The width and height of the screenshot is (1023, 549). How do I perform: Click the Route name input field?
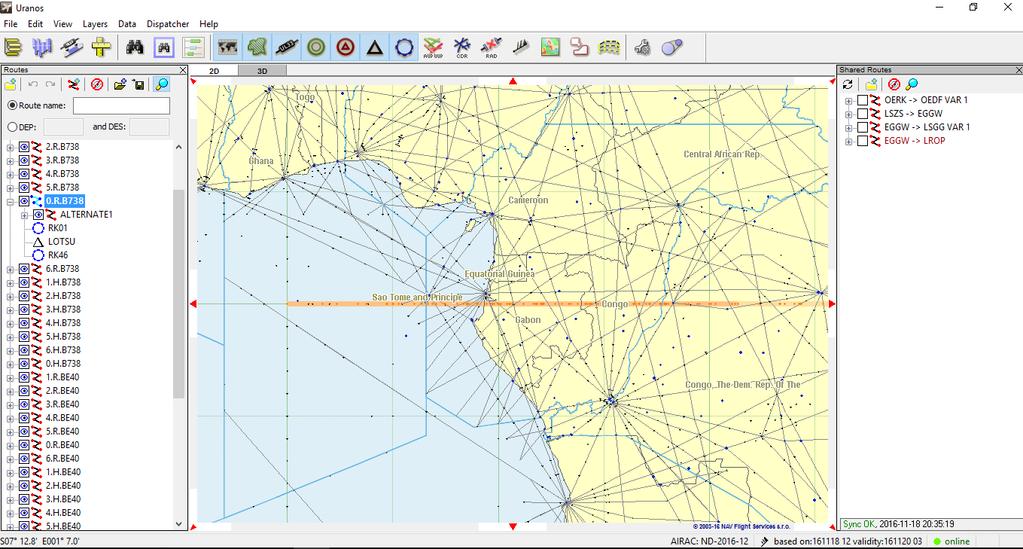tap(121, 105)
